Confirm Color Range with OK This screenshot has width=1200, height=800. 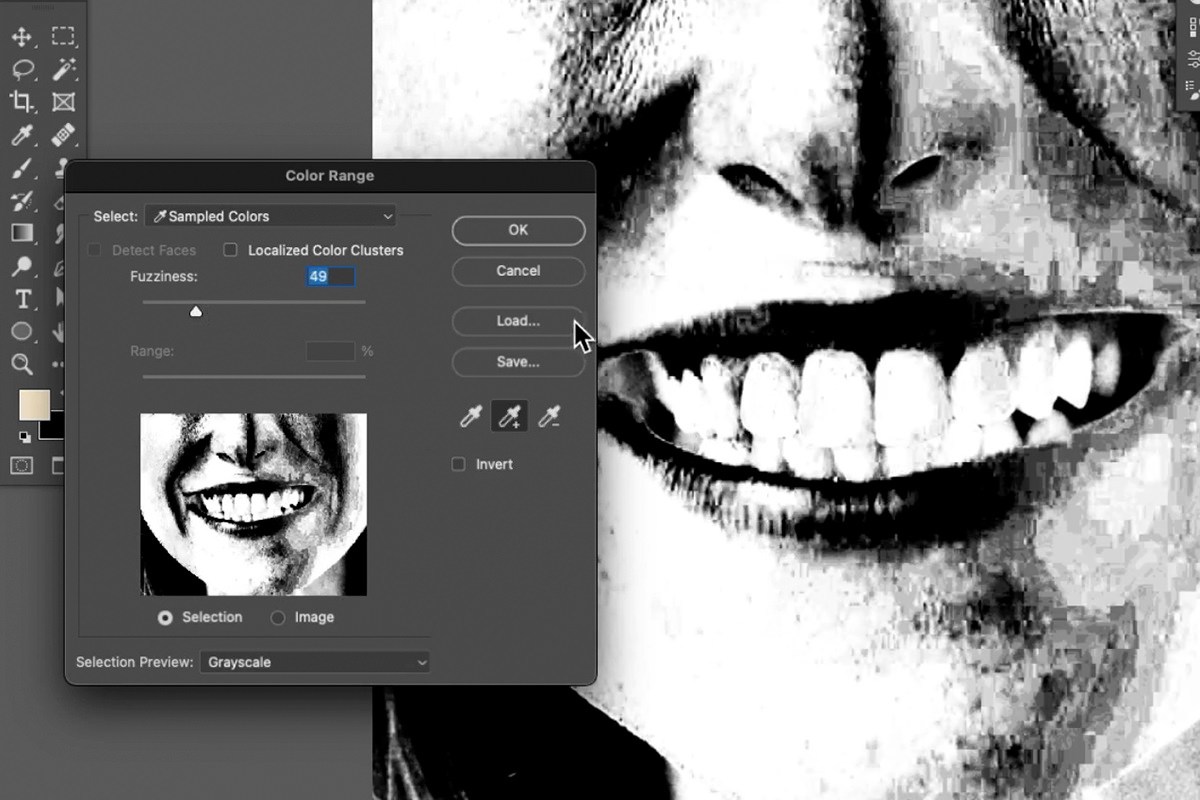click(x=518, y=230)
